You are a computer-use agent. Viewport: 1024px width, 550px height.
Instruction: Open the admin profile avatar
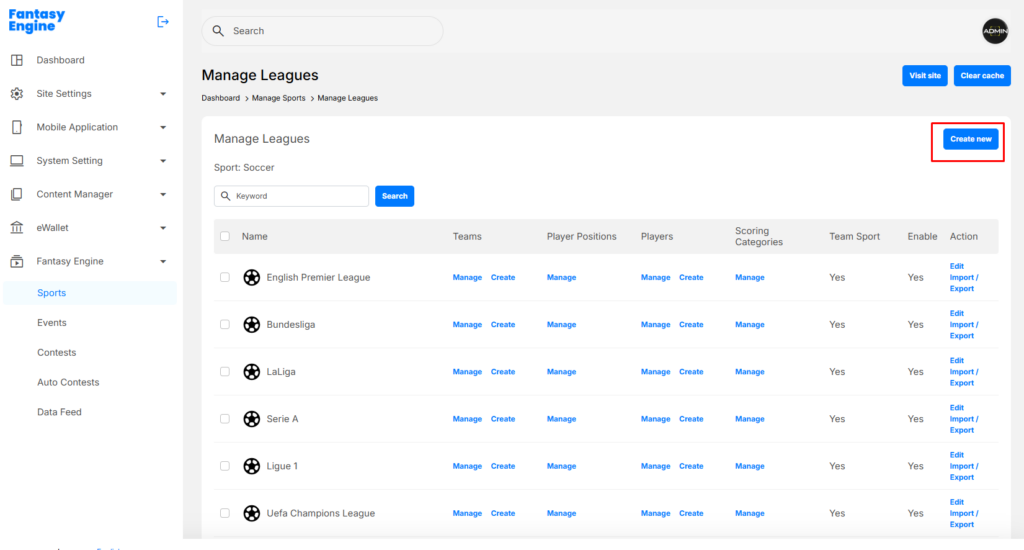click(x=995, y=31)
